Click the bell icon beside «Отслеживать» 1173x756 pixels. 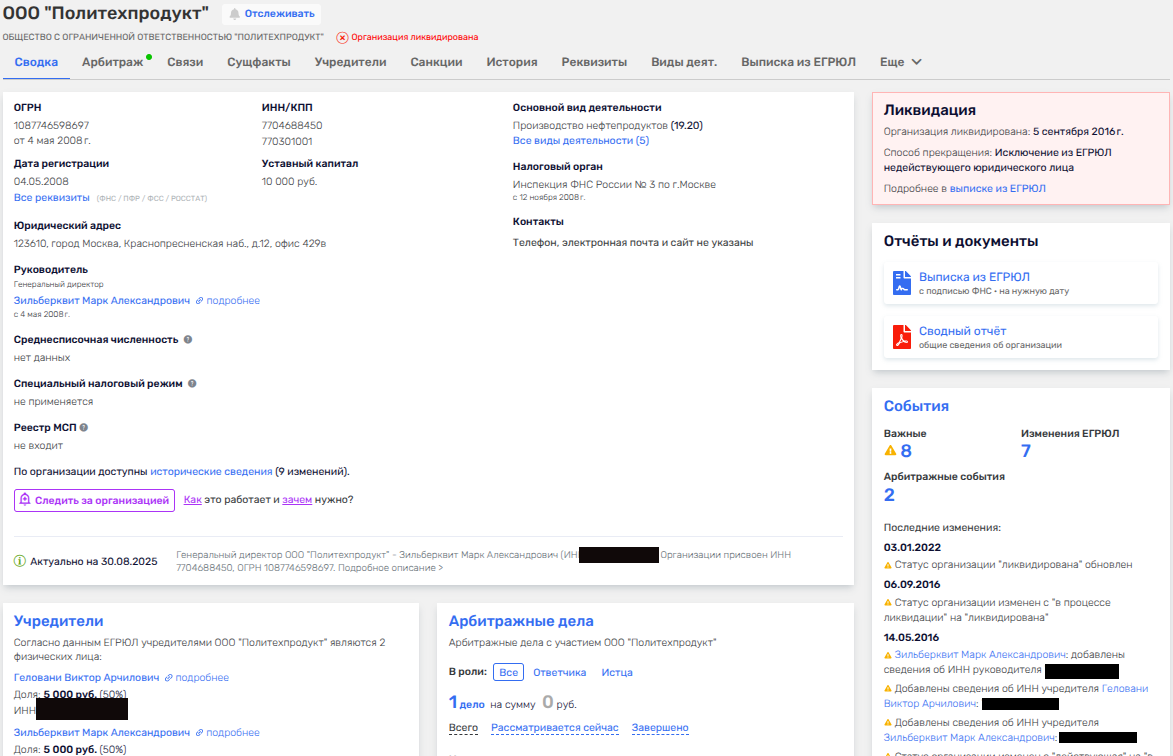click(x=235, y=14)
